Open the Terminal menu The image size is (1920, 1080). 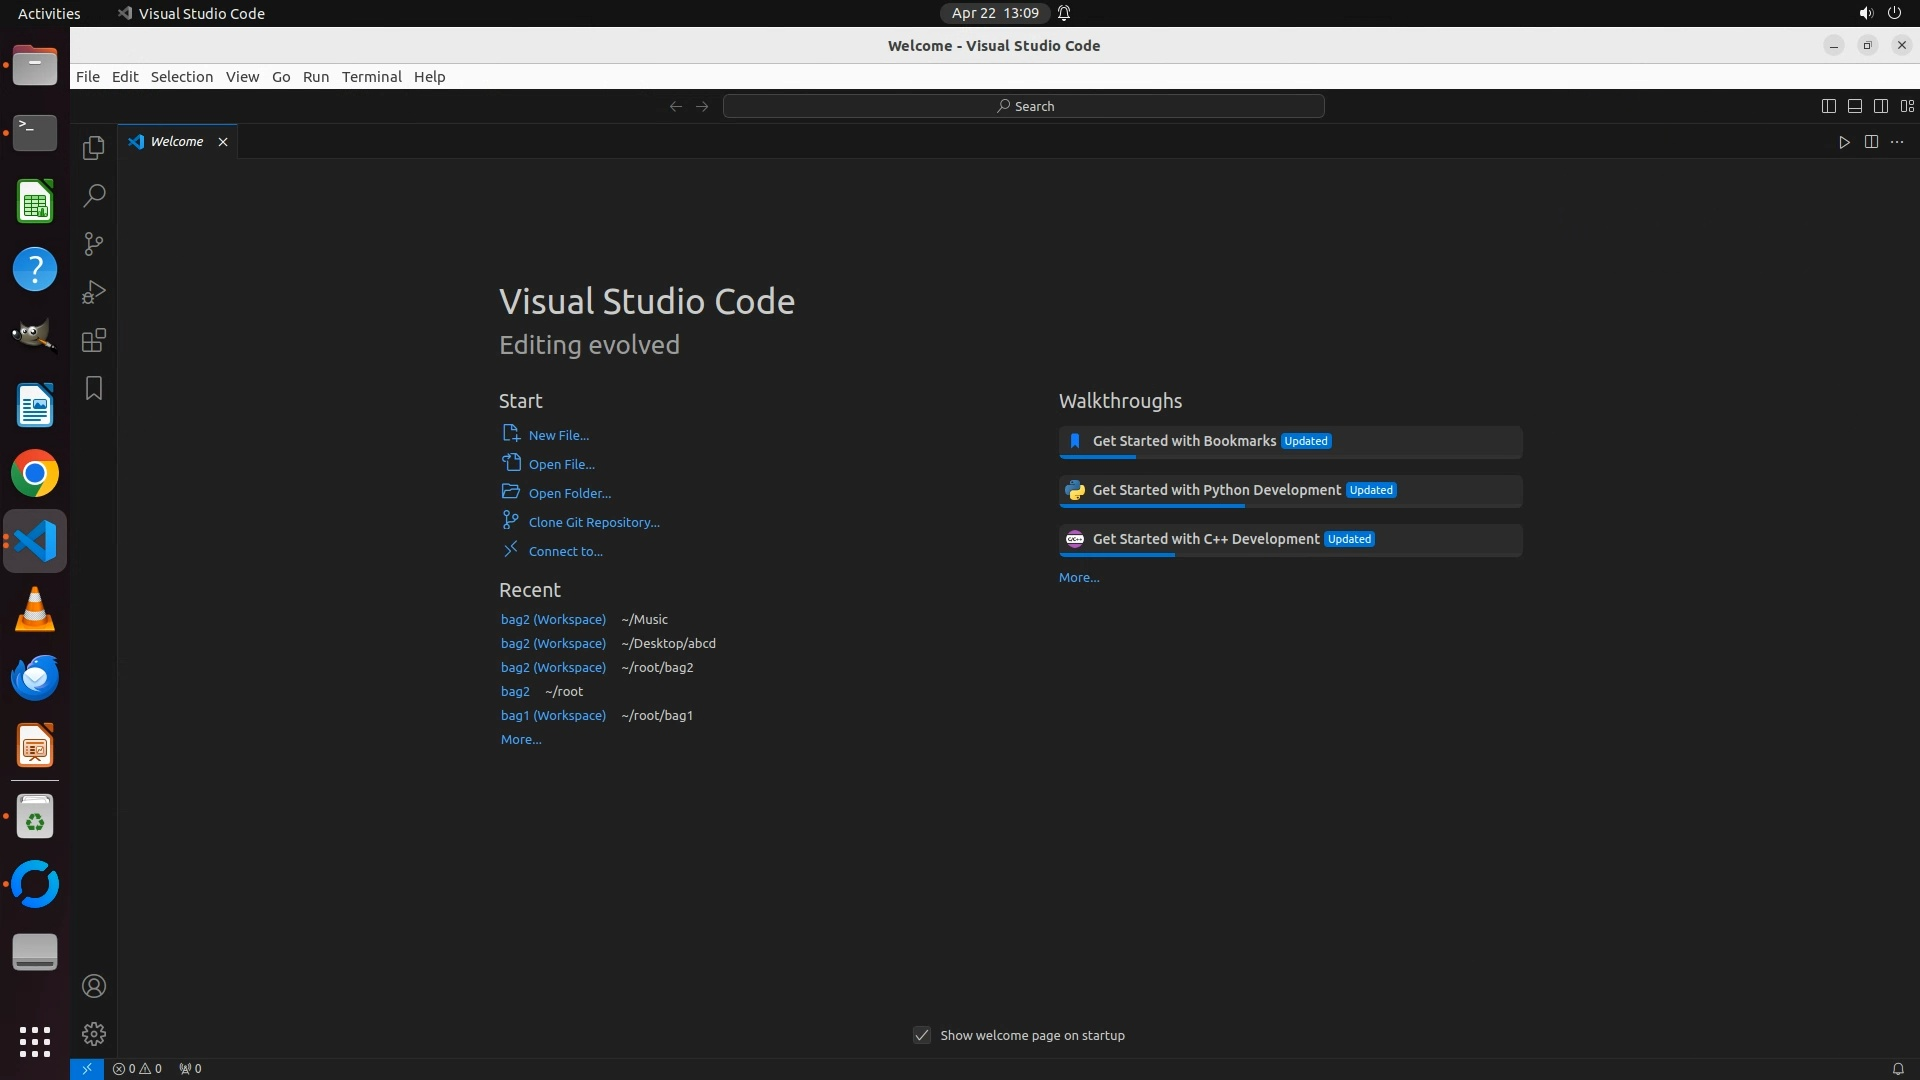point(371,77)
